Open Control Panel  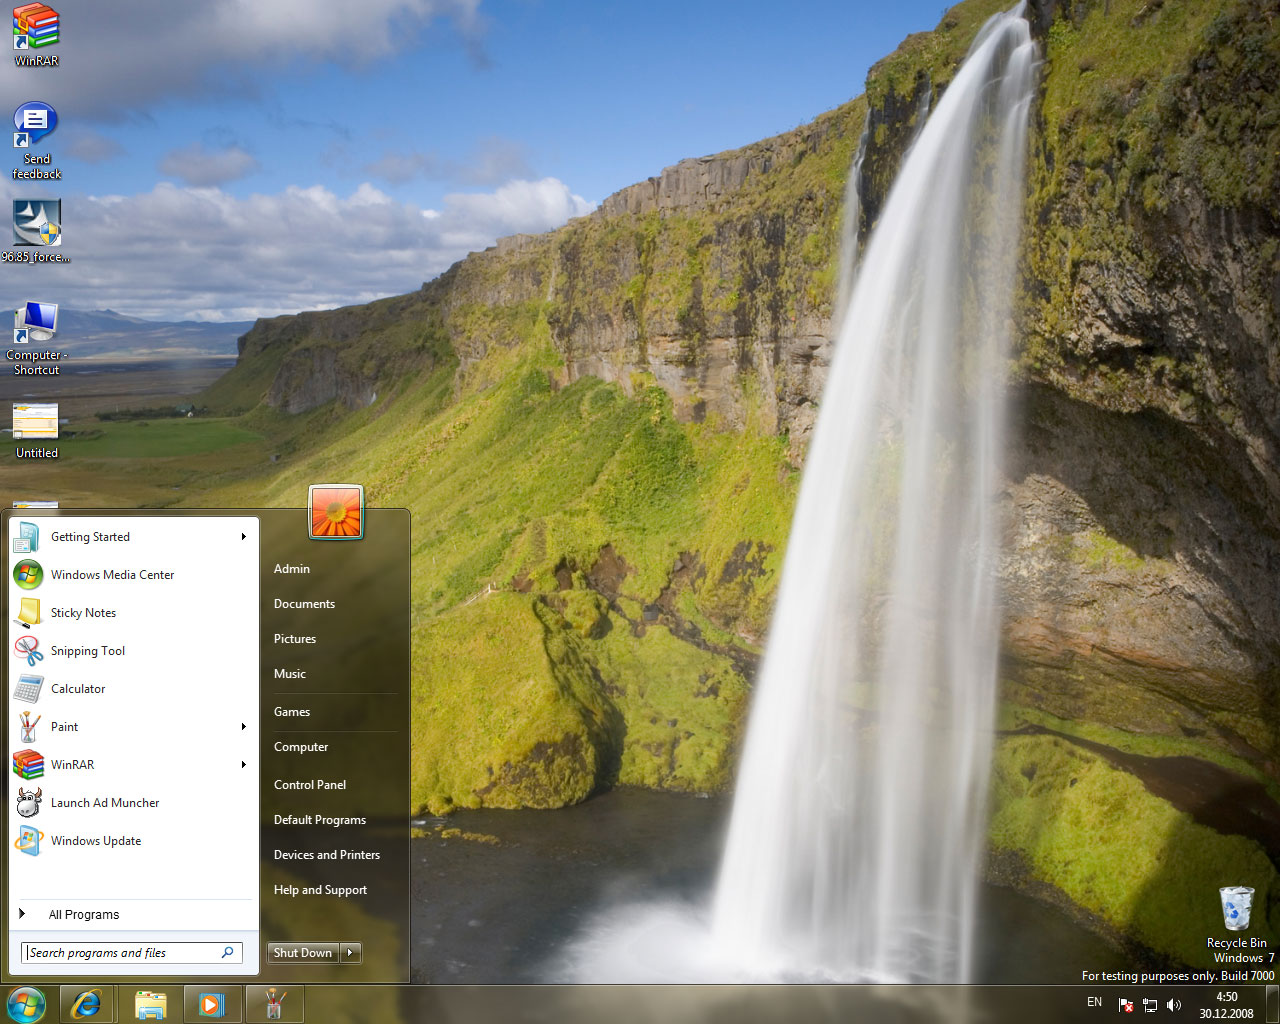[x=310, y=785]
